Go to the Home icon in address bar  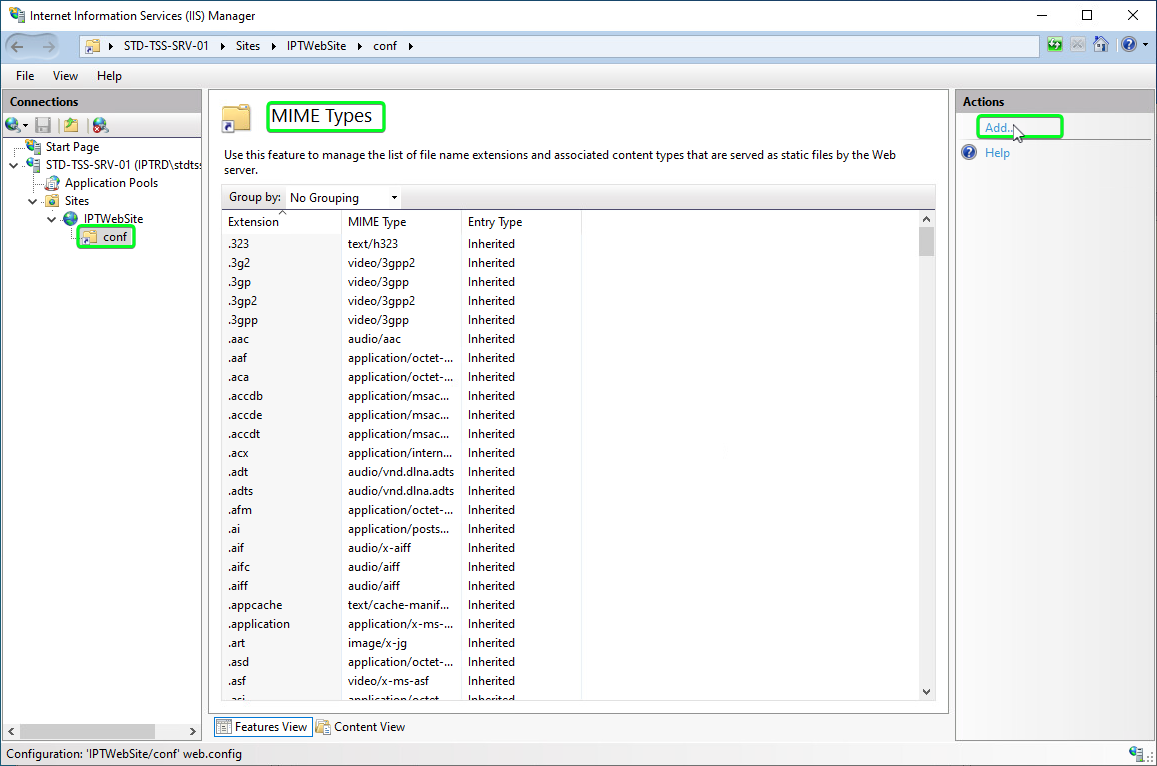click(1101, 45)
